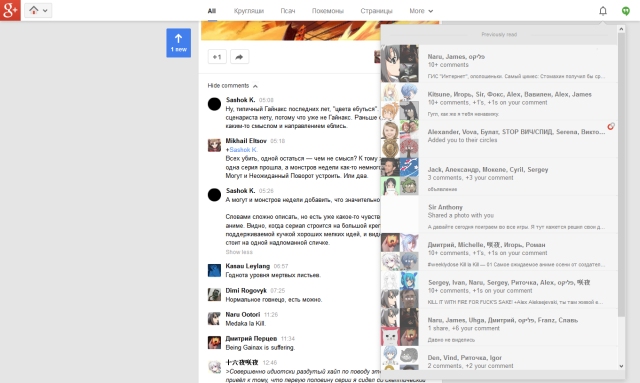
Task: Click the 11:34 timestamp on Перцев's comment
Action: pyautogui.click(x=288, y=339)
